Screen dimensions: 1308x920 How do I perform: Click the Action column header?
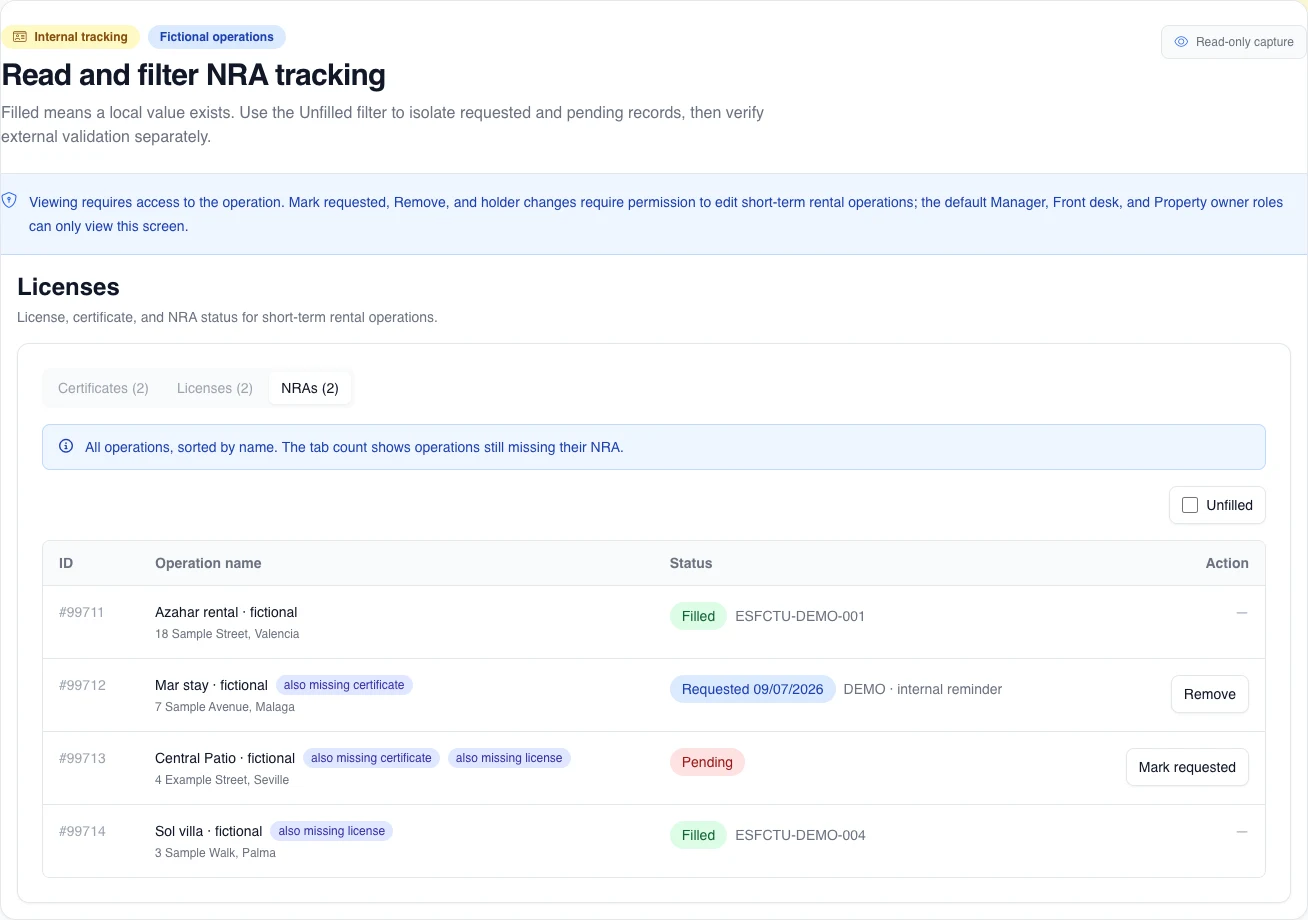pos(1227,563)
